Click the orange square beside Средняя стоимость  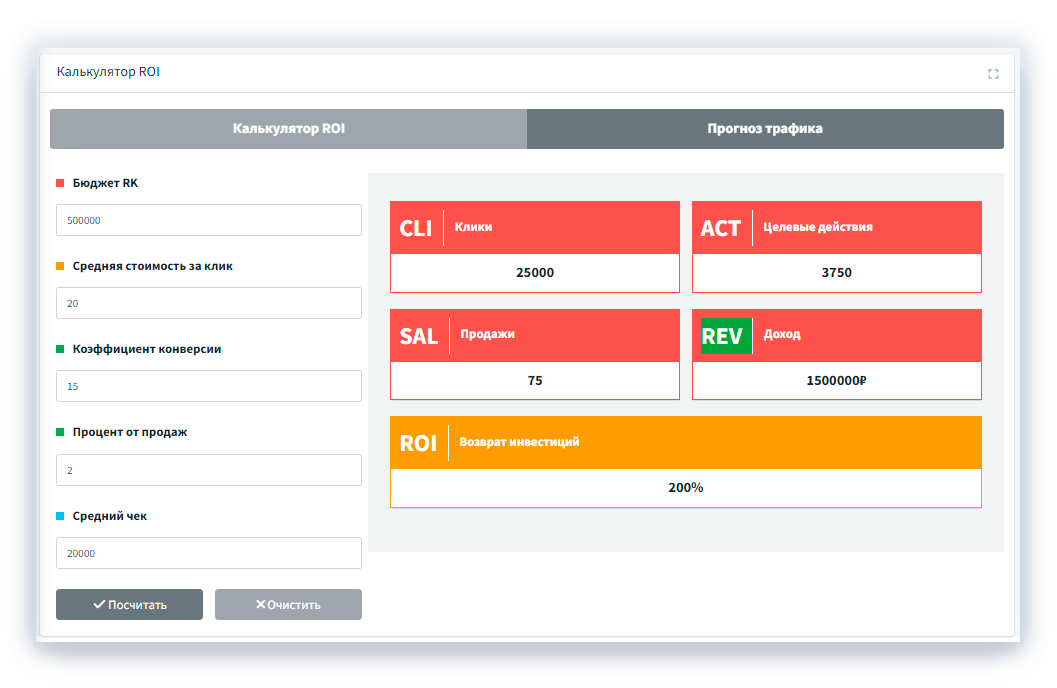[60, 266]
